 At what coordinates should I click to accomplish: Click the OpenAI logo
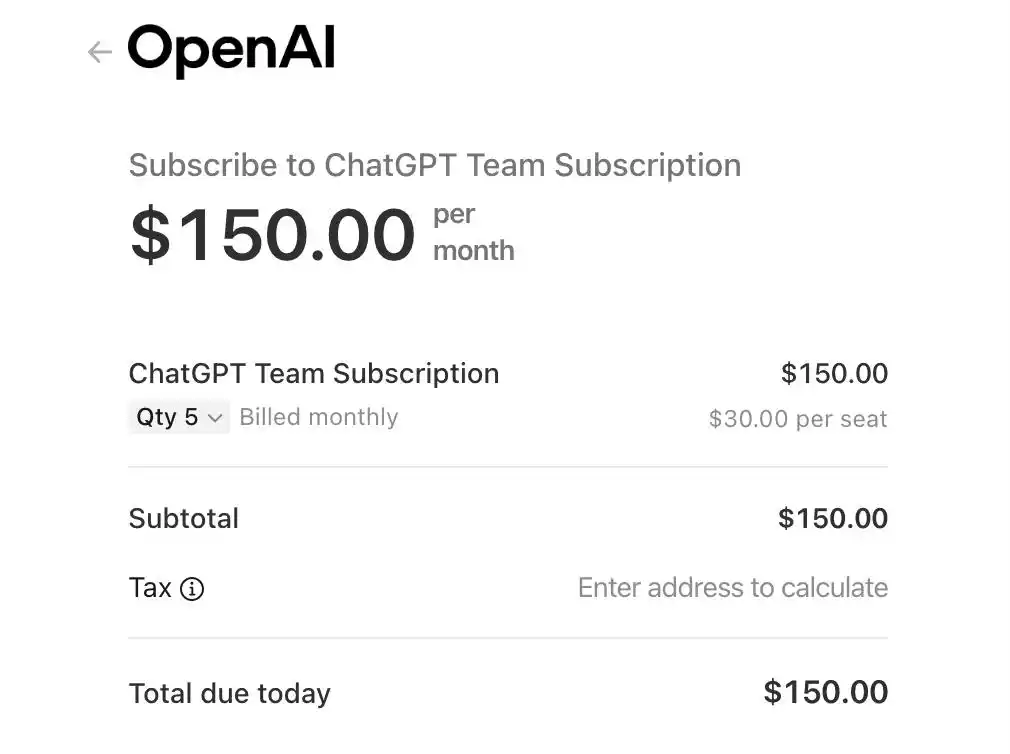[x=231, y=50]
